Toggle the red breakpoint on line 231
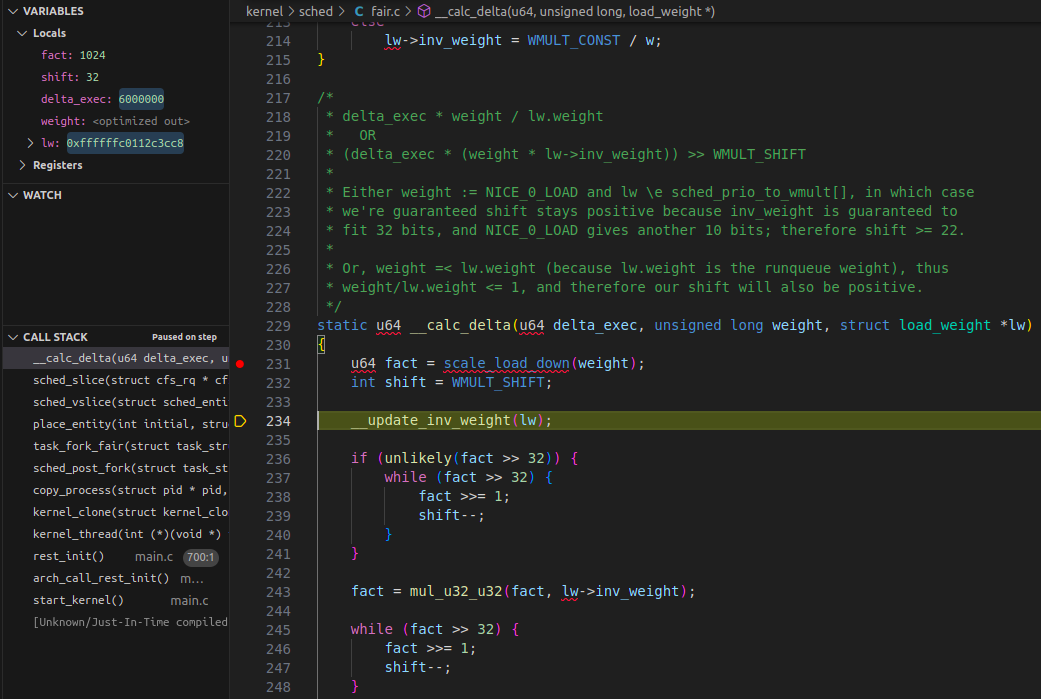The width and height of the screenshot is (1041, 699). pos(240,364)
